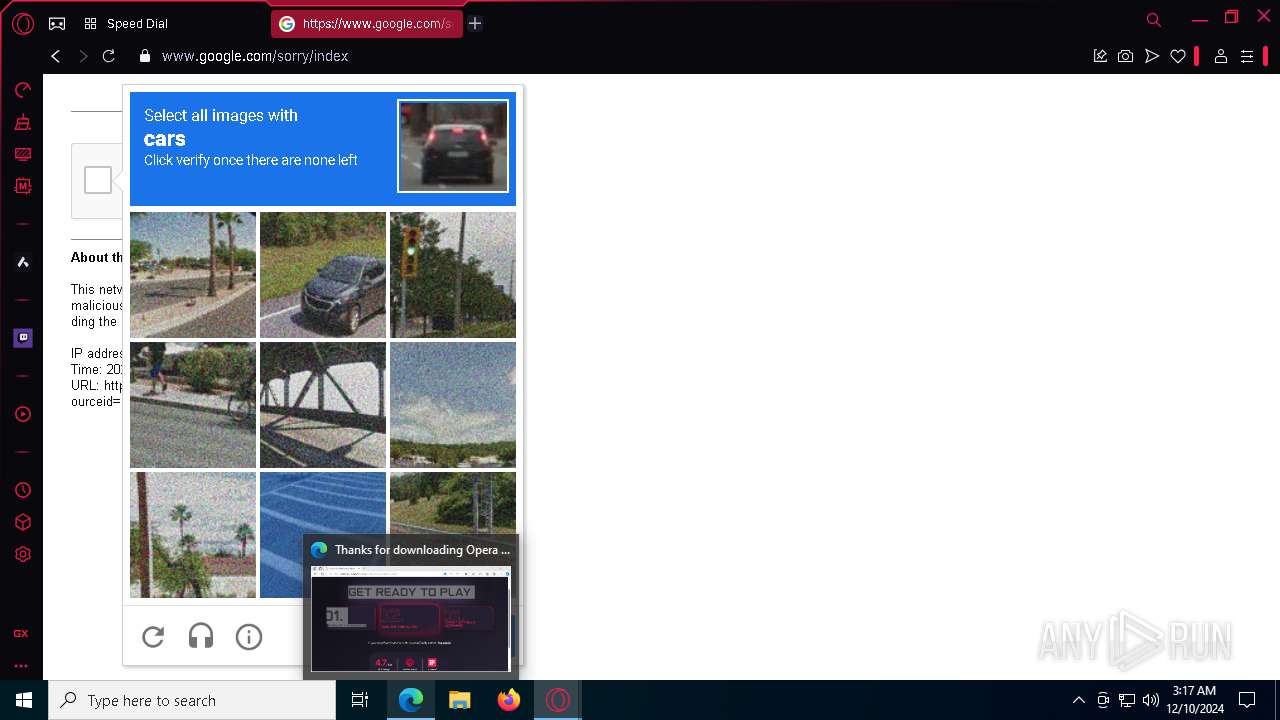Open the Windows notification center icon

(1247, 700)
